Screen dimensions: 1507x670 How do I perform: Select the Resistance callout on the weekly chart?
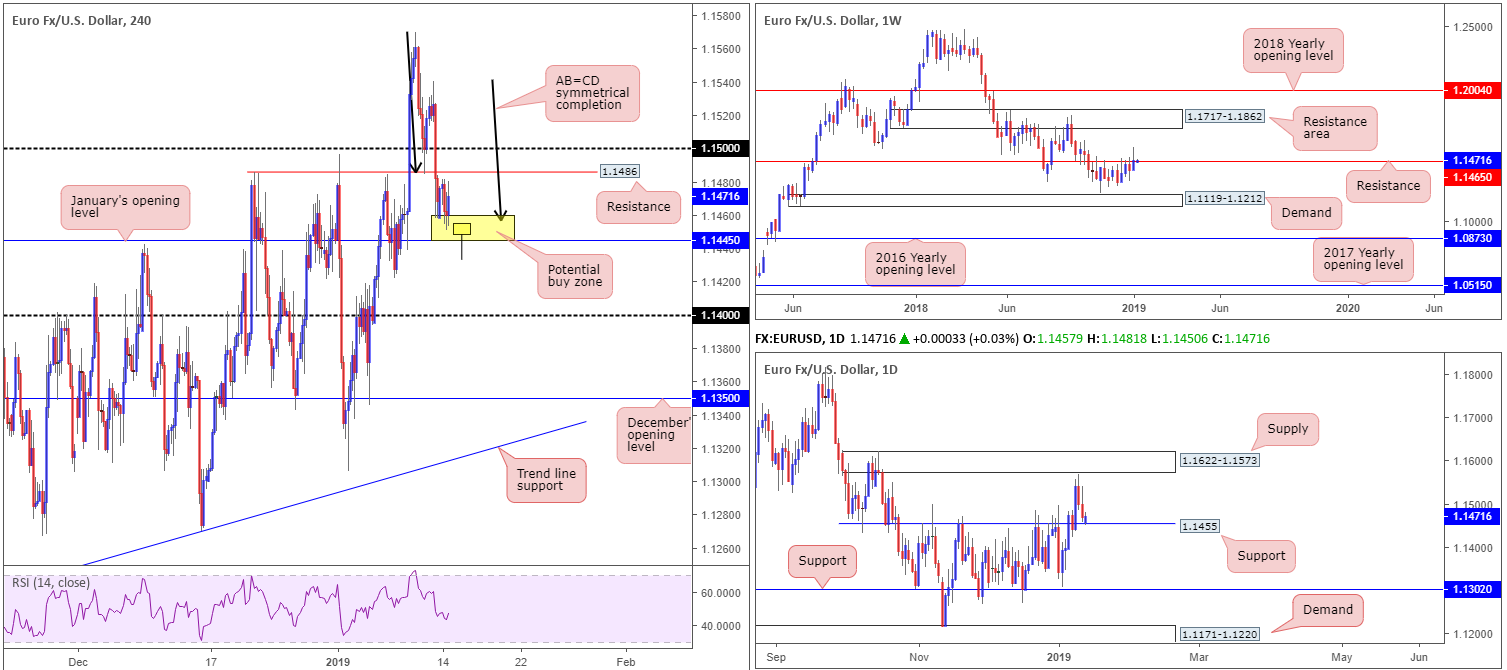[1387, 185]
